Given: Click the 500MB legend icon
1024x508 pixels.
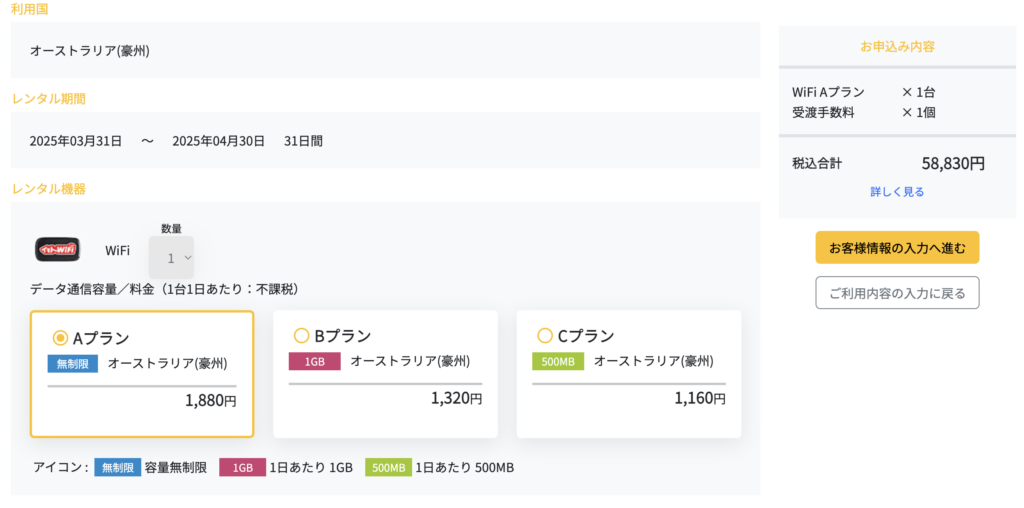Looking at the screenshot, I should coord(388,467).
